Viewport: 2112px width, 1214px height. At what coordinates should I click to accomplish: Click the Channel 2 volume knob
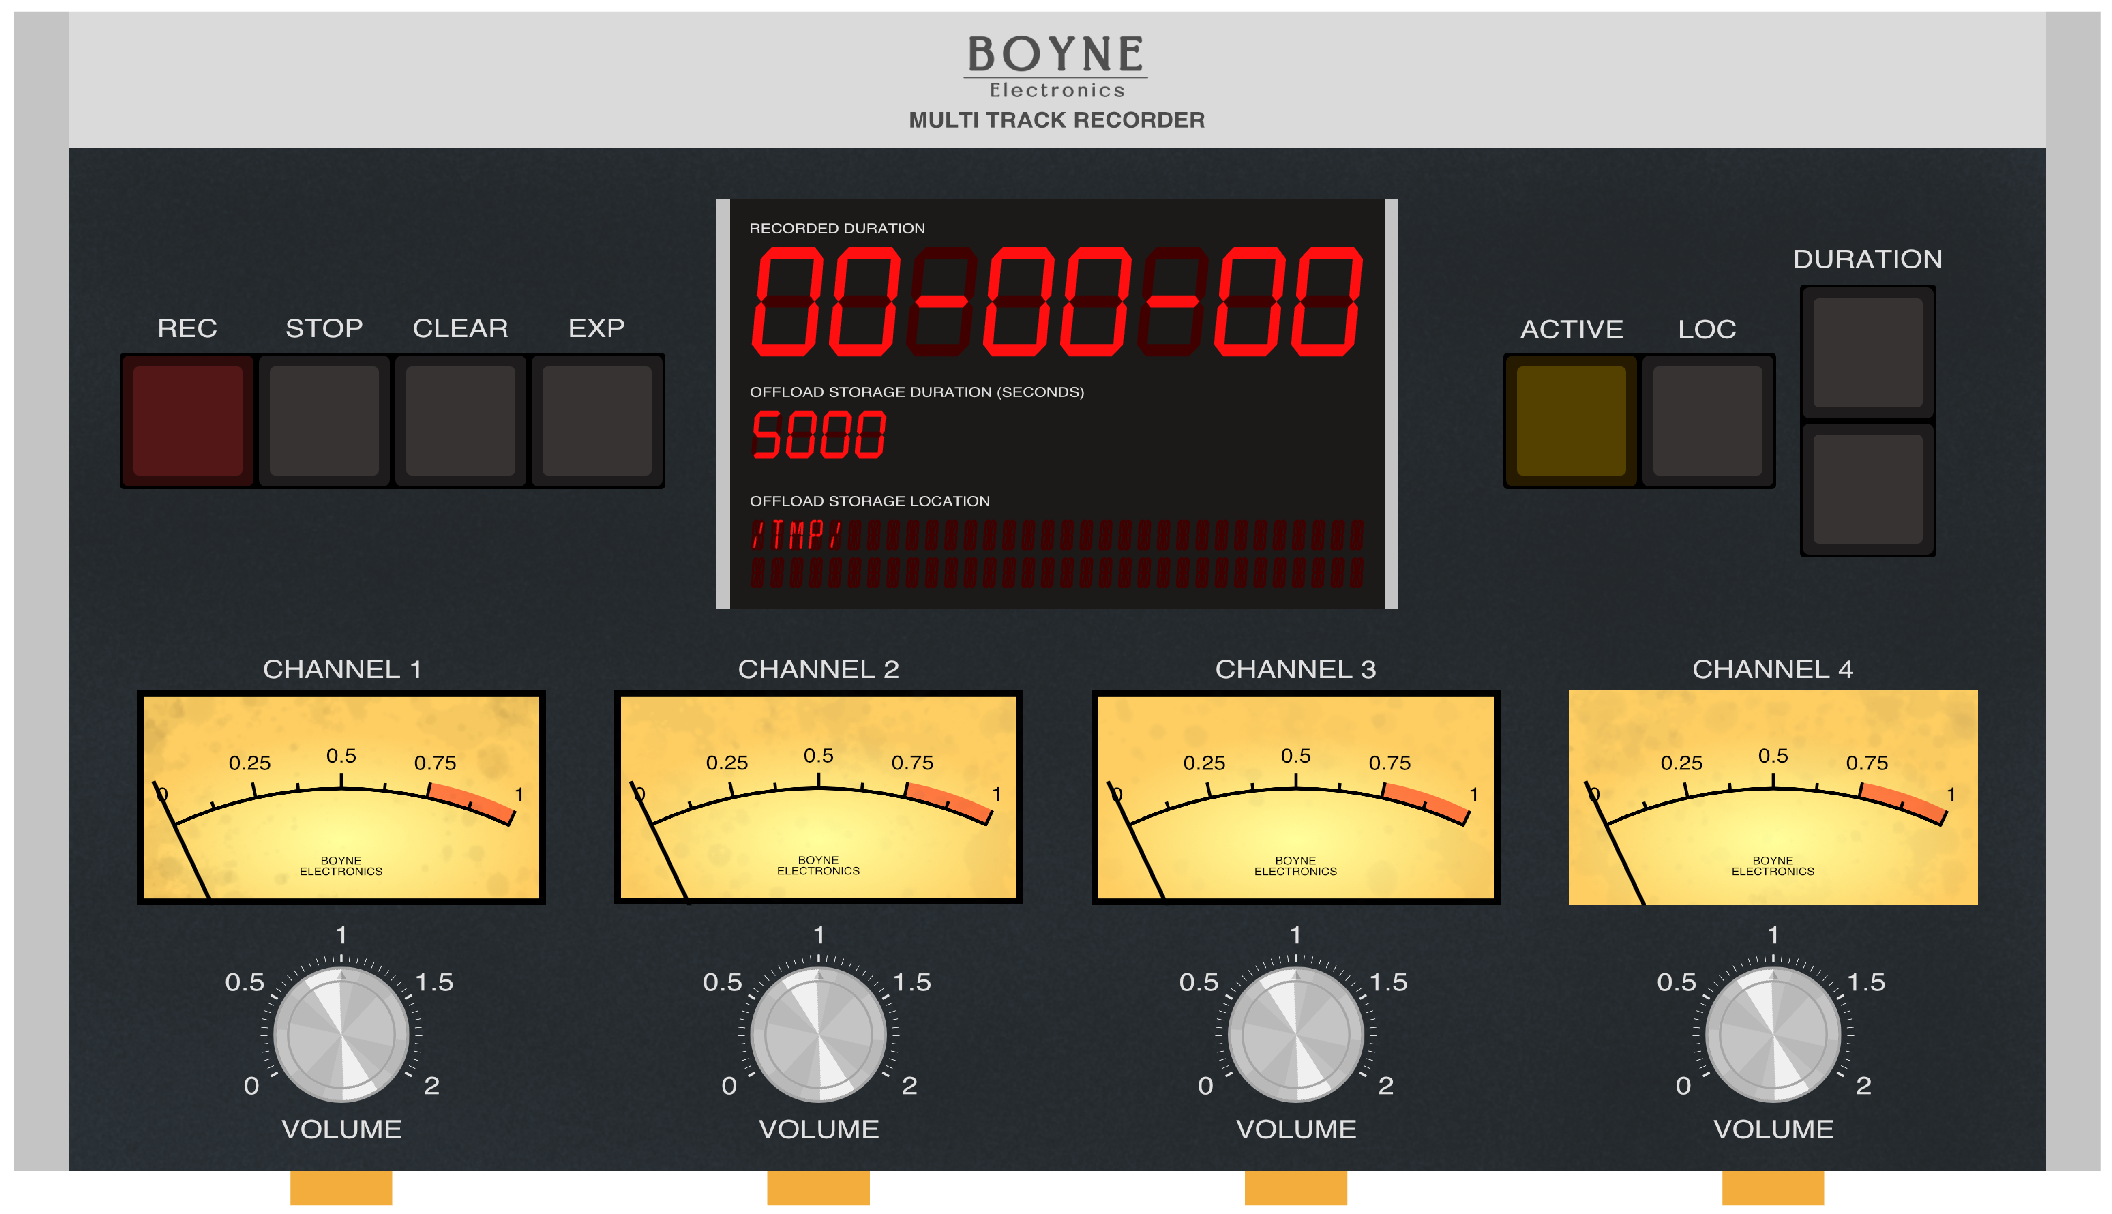[x=818, y=1034]
